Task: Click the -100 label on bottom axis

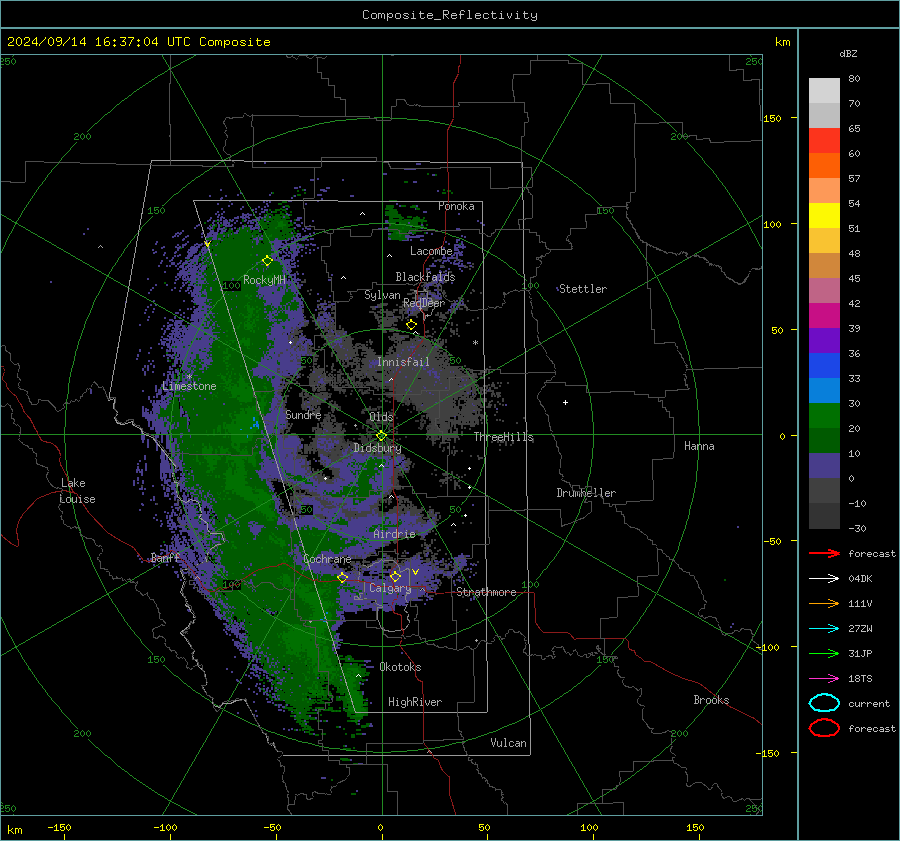Action: point(165,828)
